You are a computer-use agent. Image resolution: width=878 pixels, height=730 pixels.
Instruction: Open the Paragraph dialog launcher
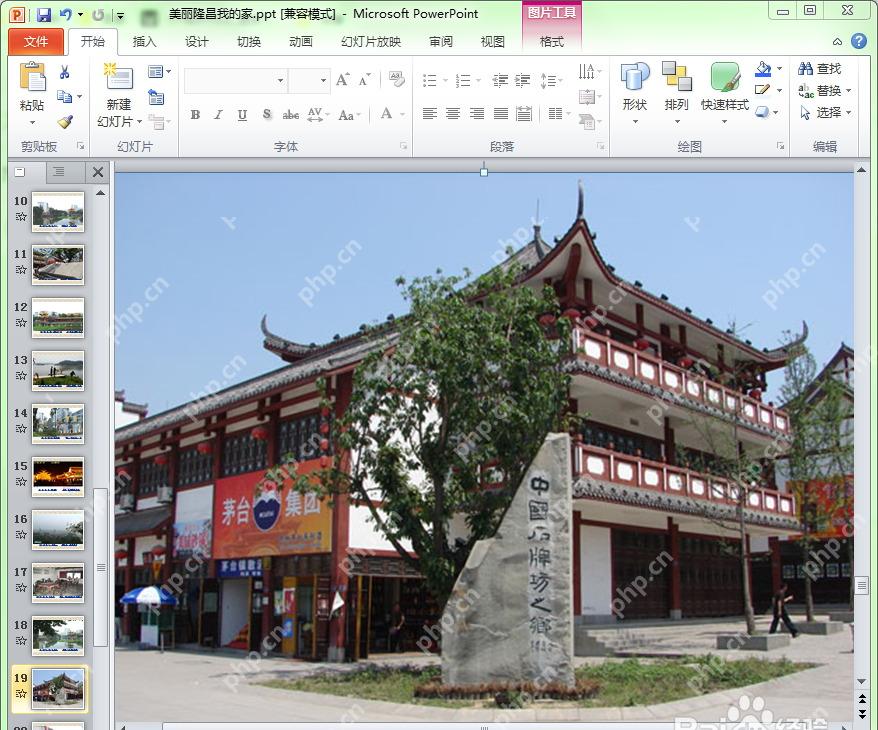point(601,146)
